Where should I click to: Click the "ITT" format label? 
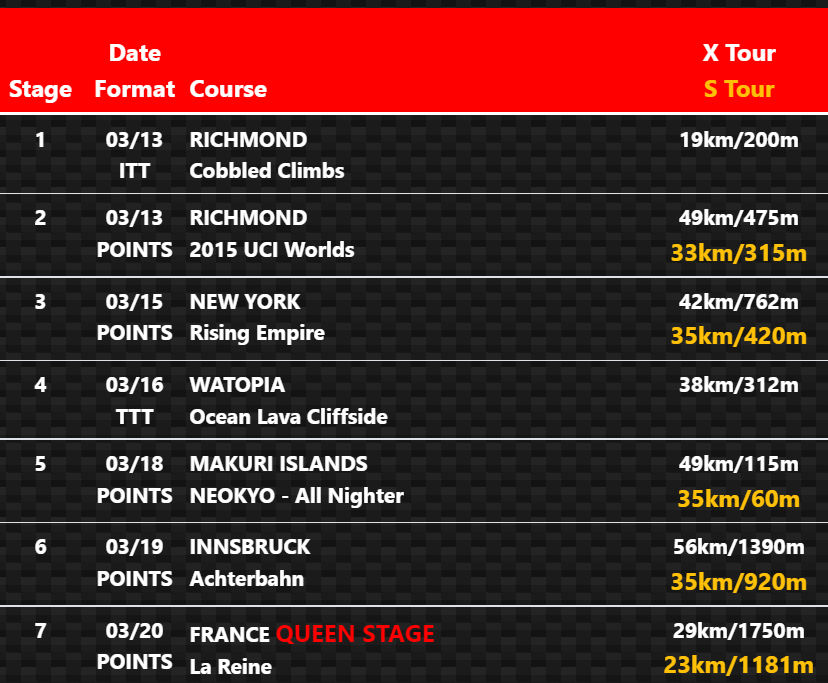click(x=134, y=171)
